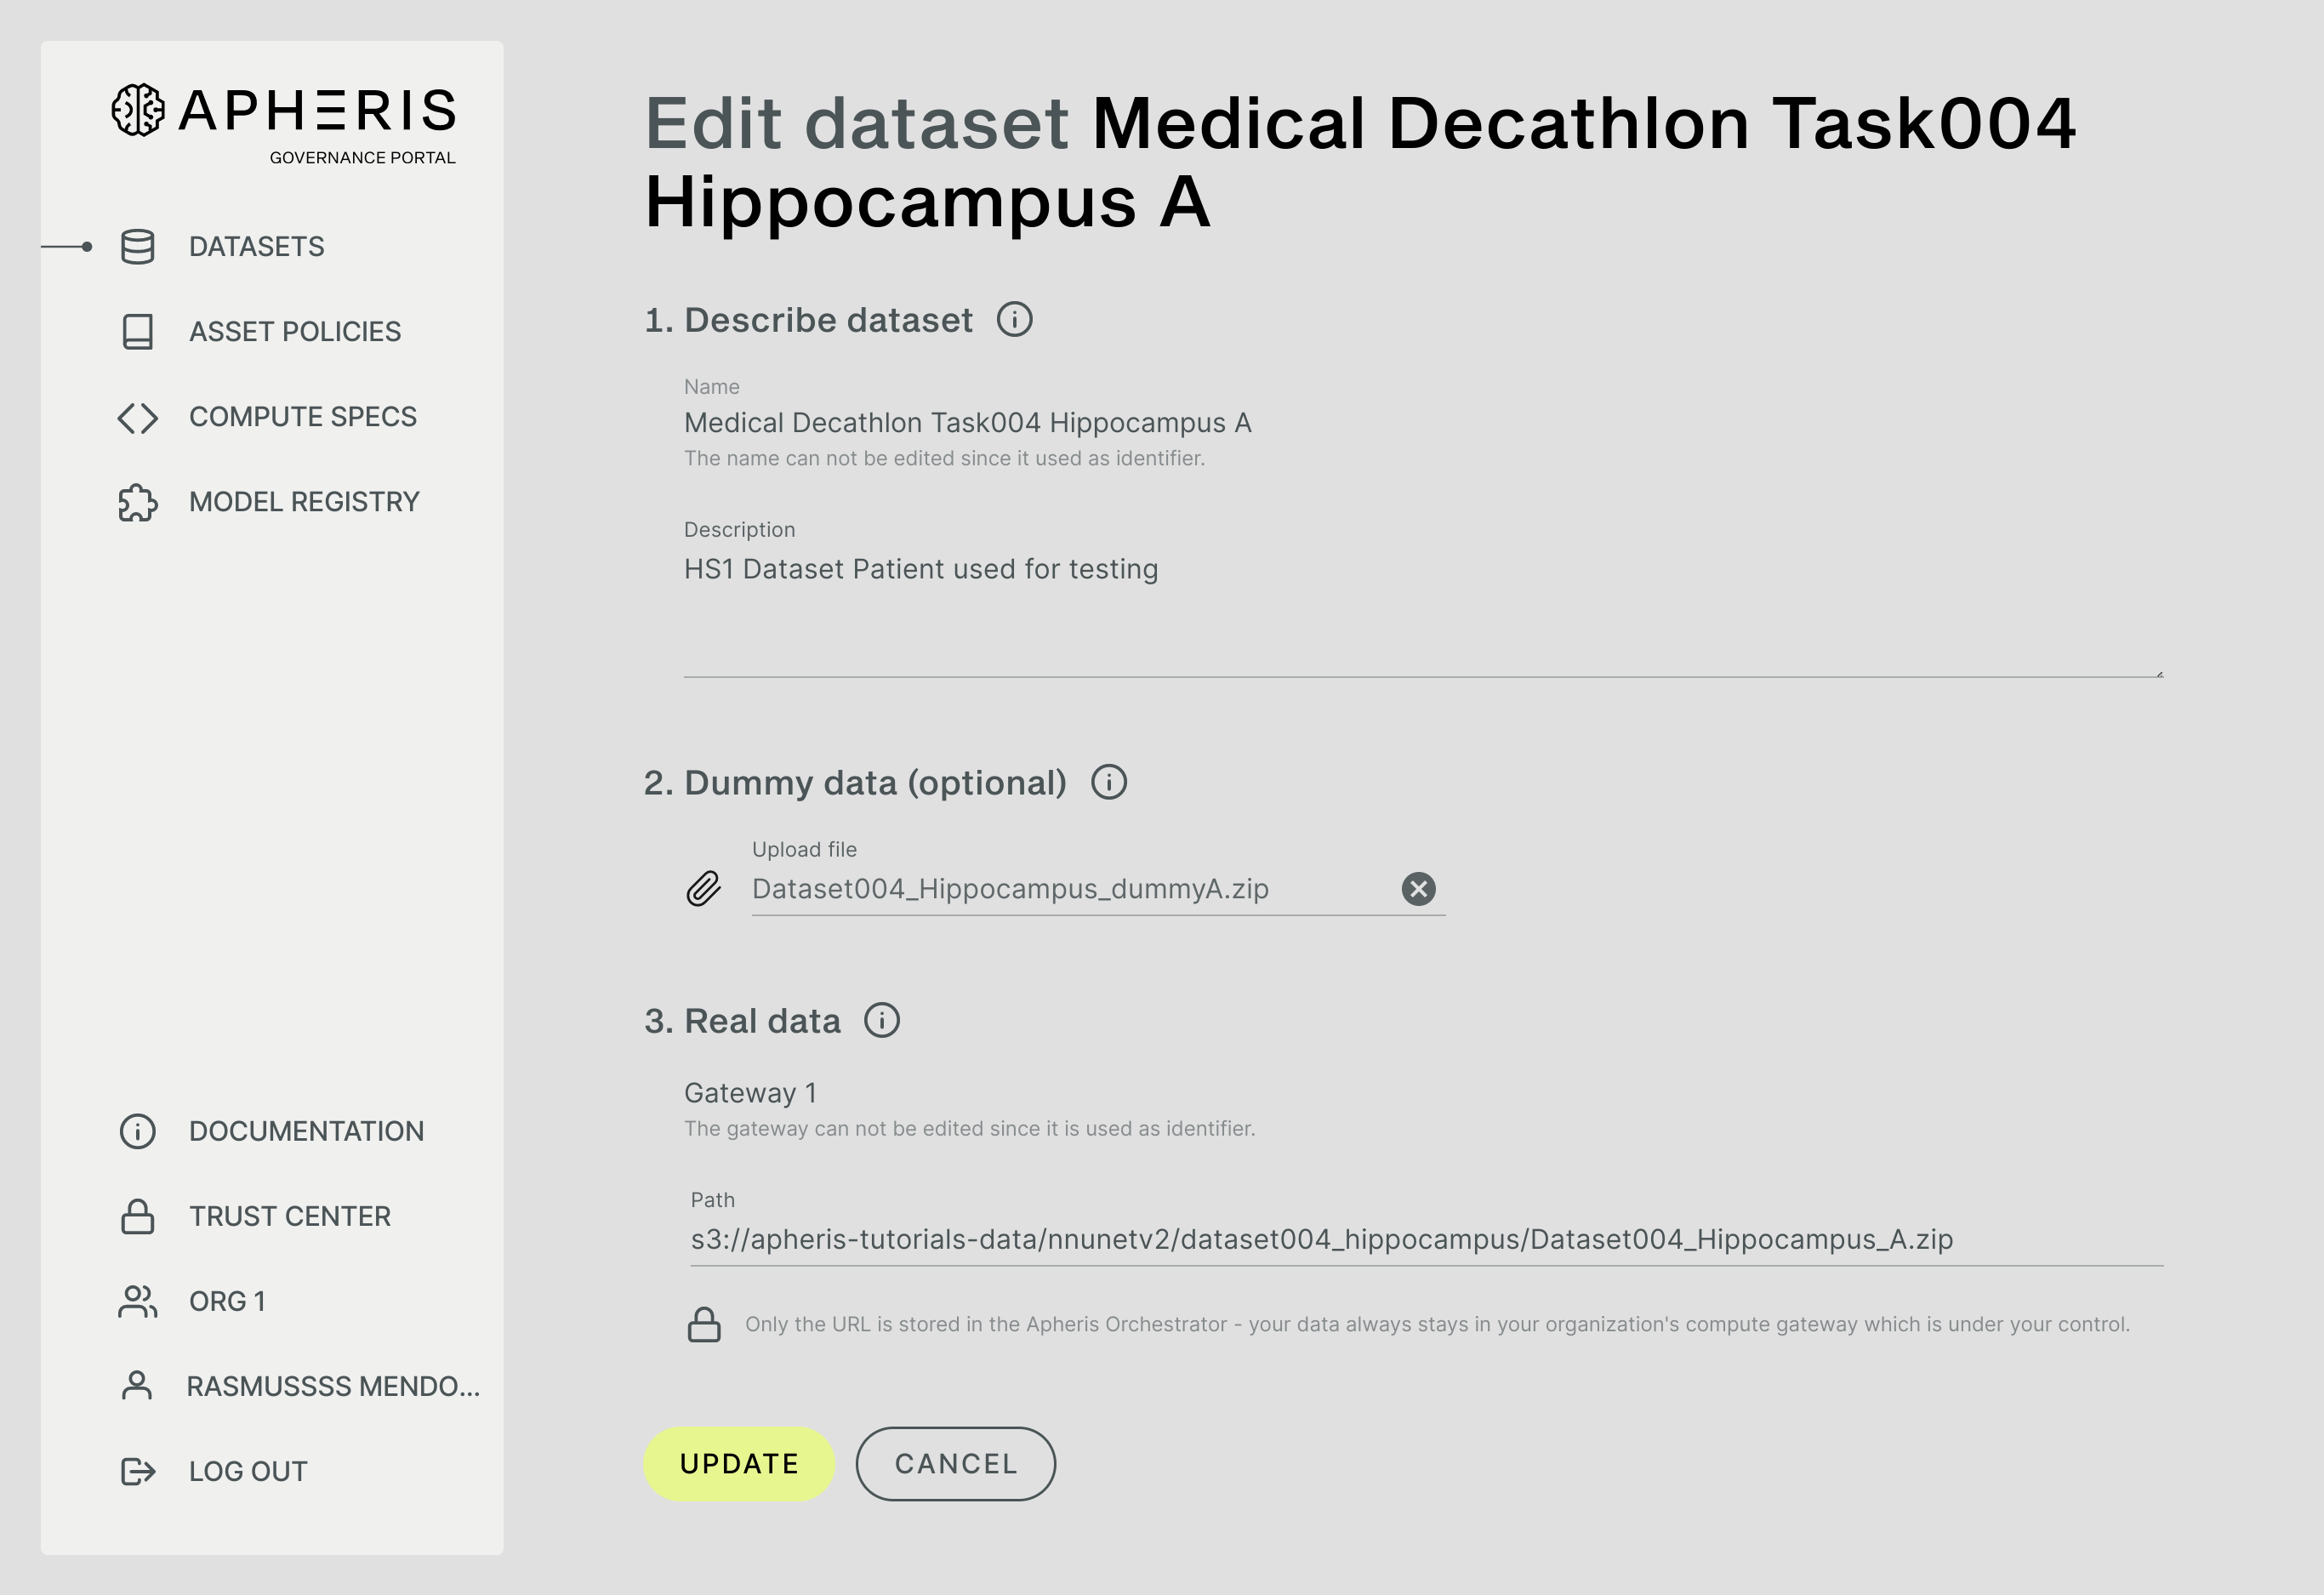Click the info icon beside Real data
Screen dimensions: 2324x1595
[881, 1021]
